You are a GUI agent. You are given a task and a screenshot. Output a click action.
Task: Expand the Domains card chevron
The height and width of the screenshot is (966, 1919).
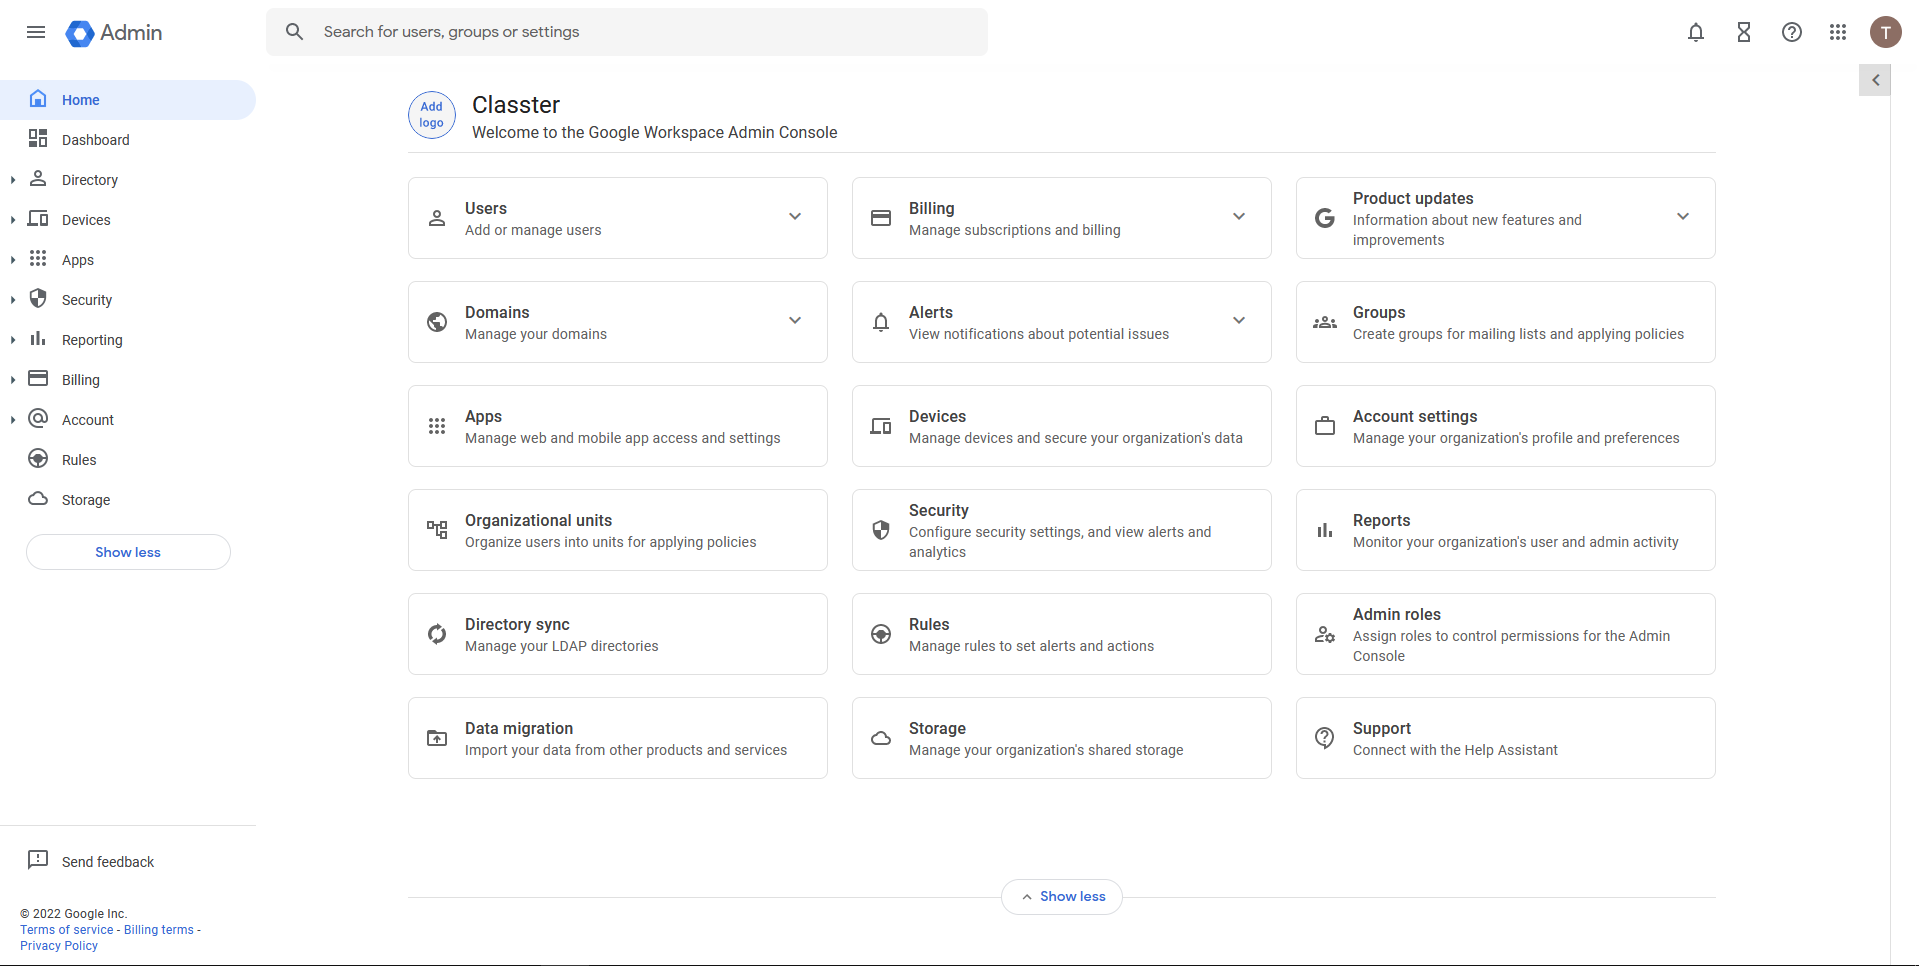(795, 320)
